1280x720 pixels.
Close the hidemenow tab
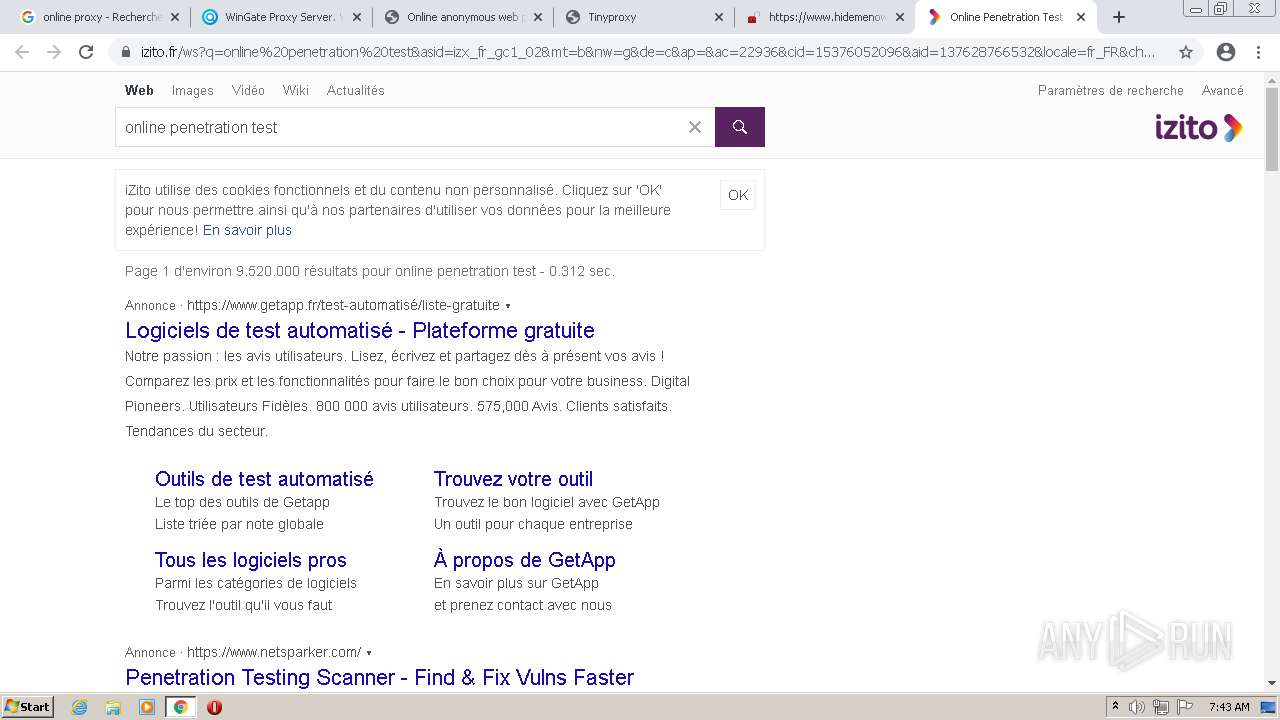click(x=899, y=17)
